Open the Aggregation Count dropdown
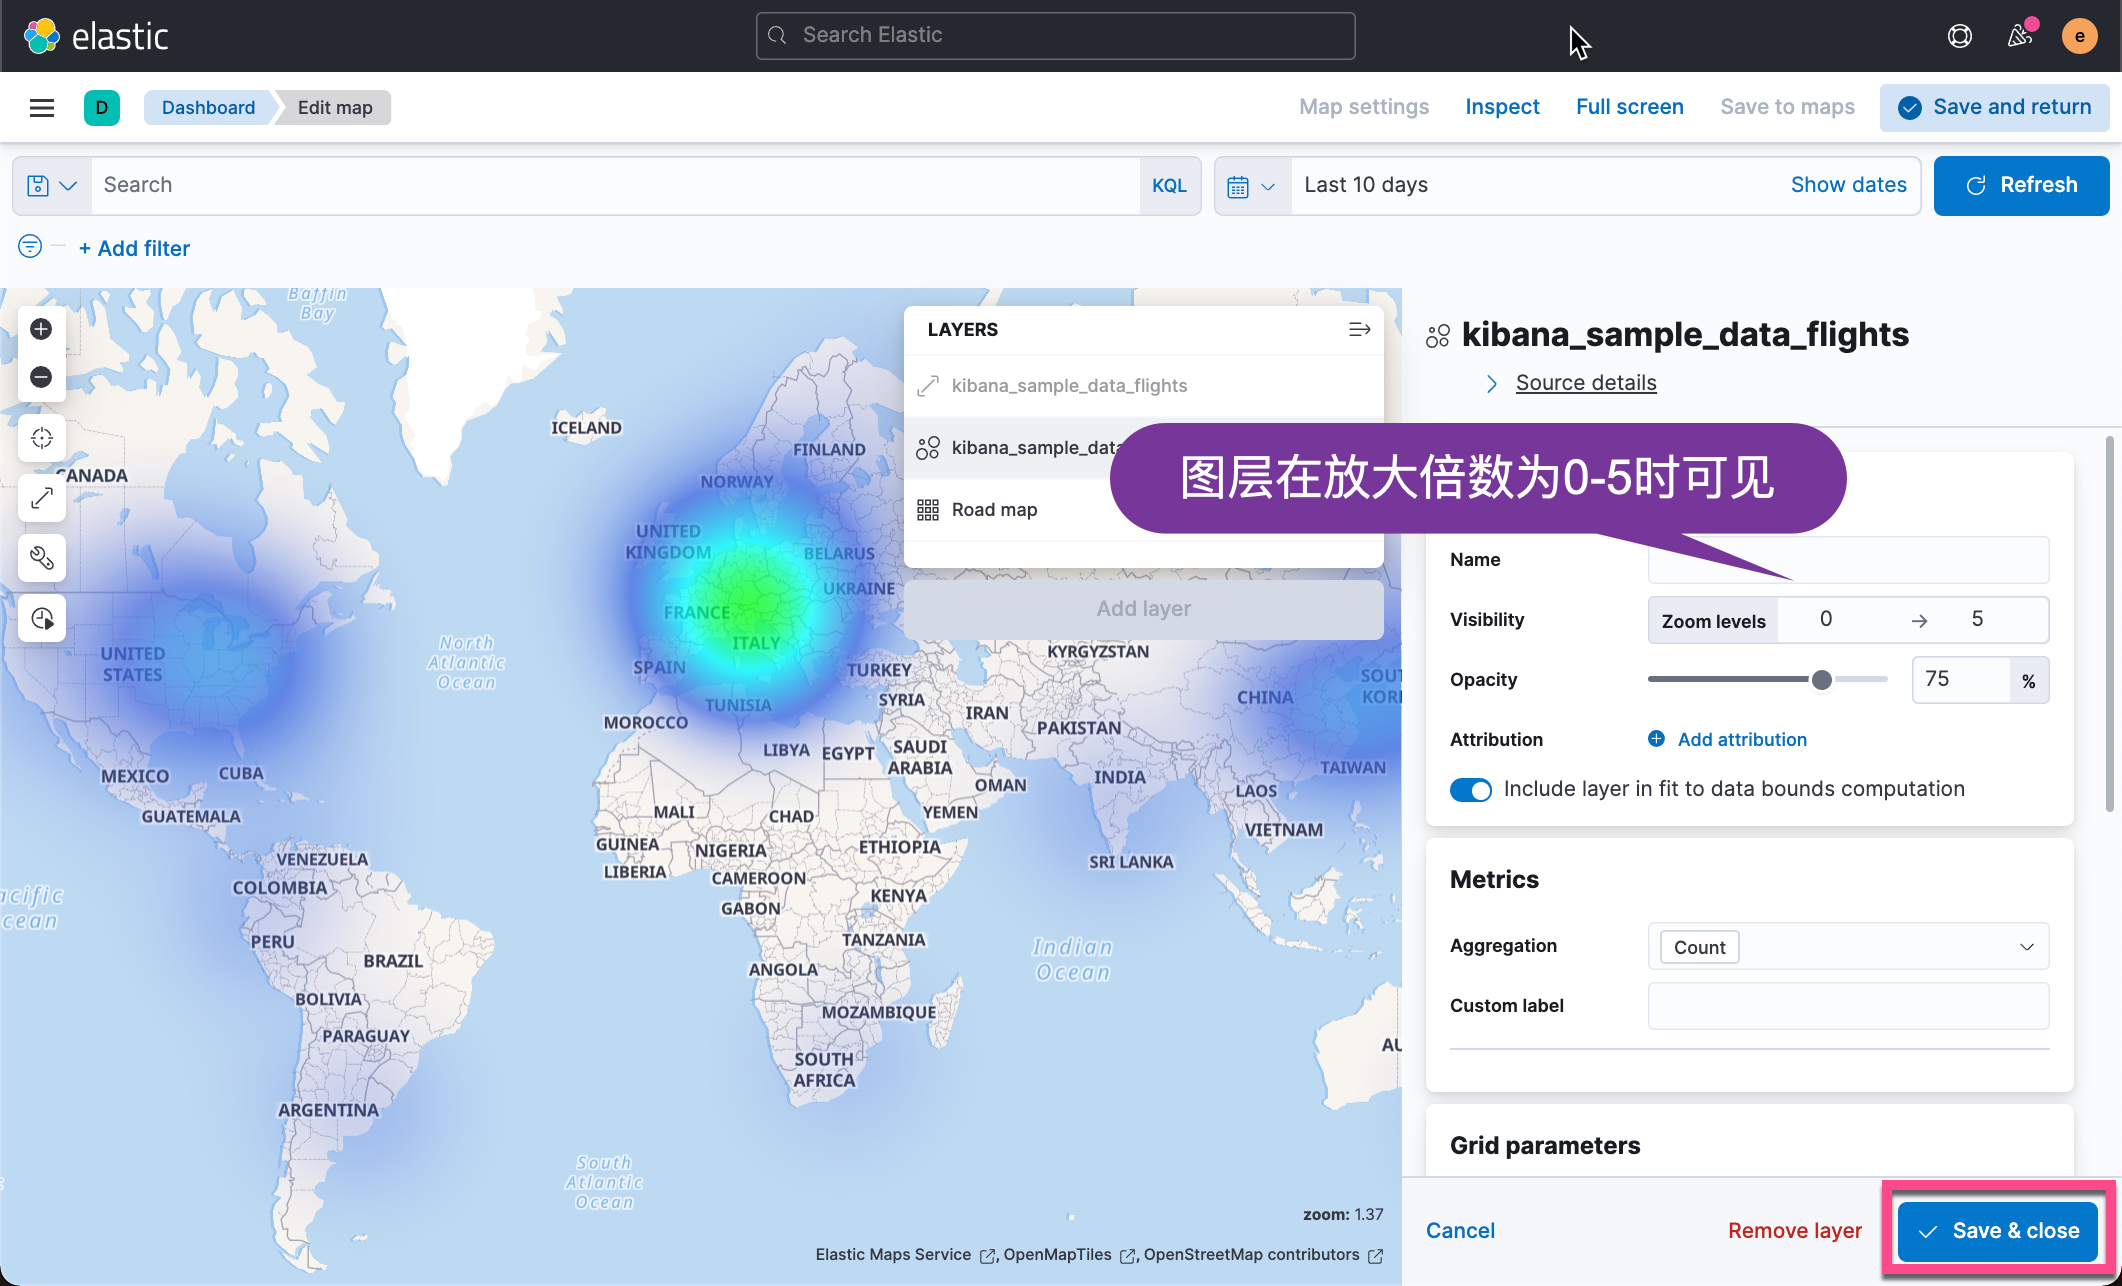Image resolution: width=2122 pixels, height=1286 pixels. (x=1847, y=946)
